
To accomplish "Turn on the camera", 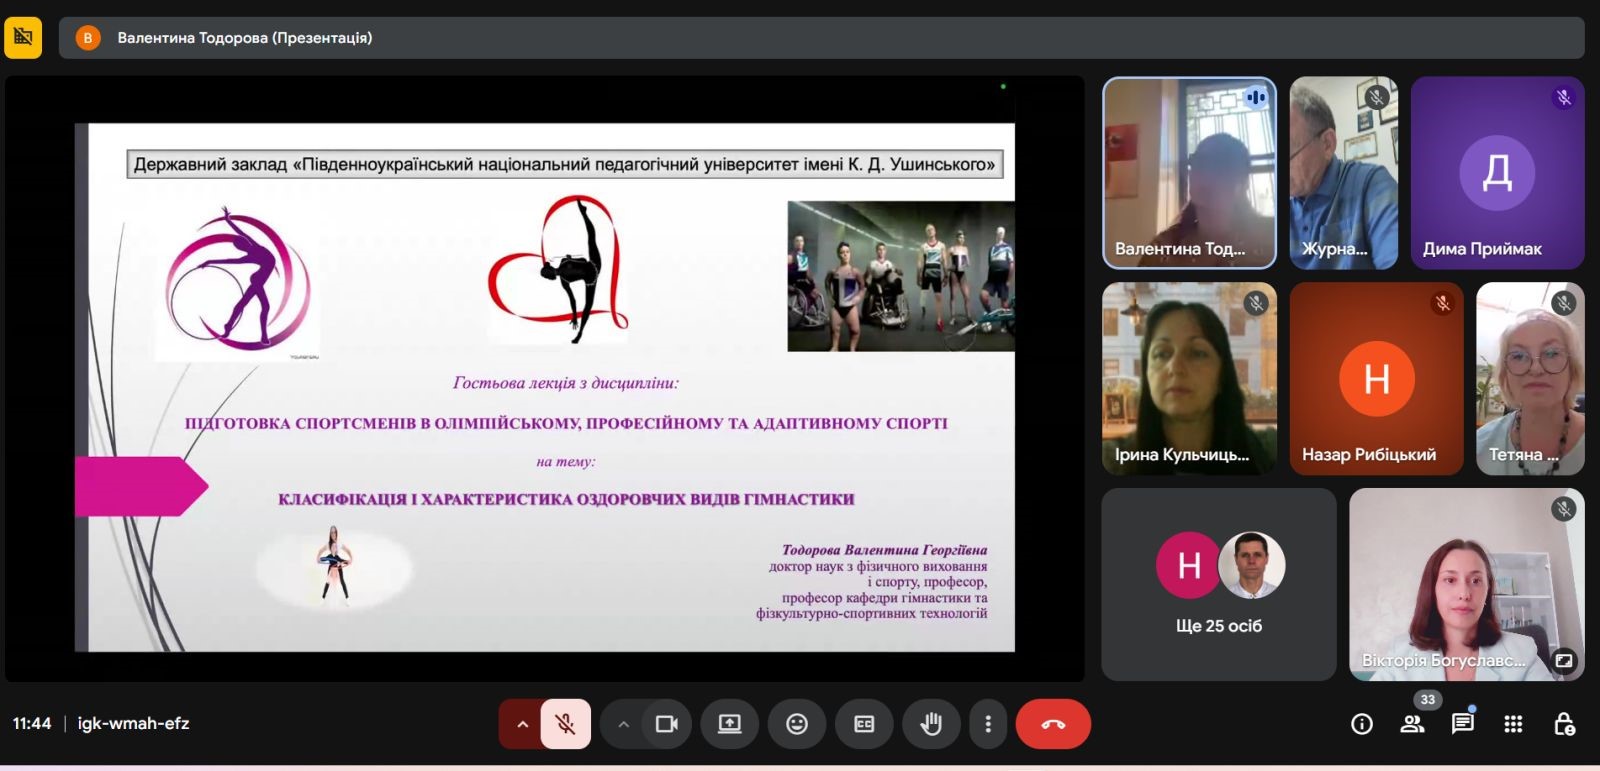I will 666,724.
